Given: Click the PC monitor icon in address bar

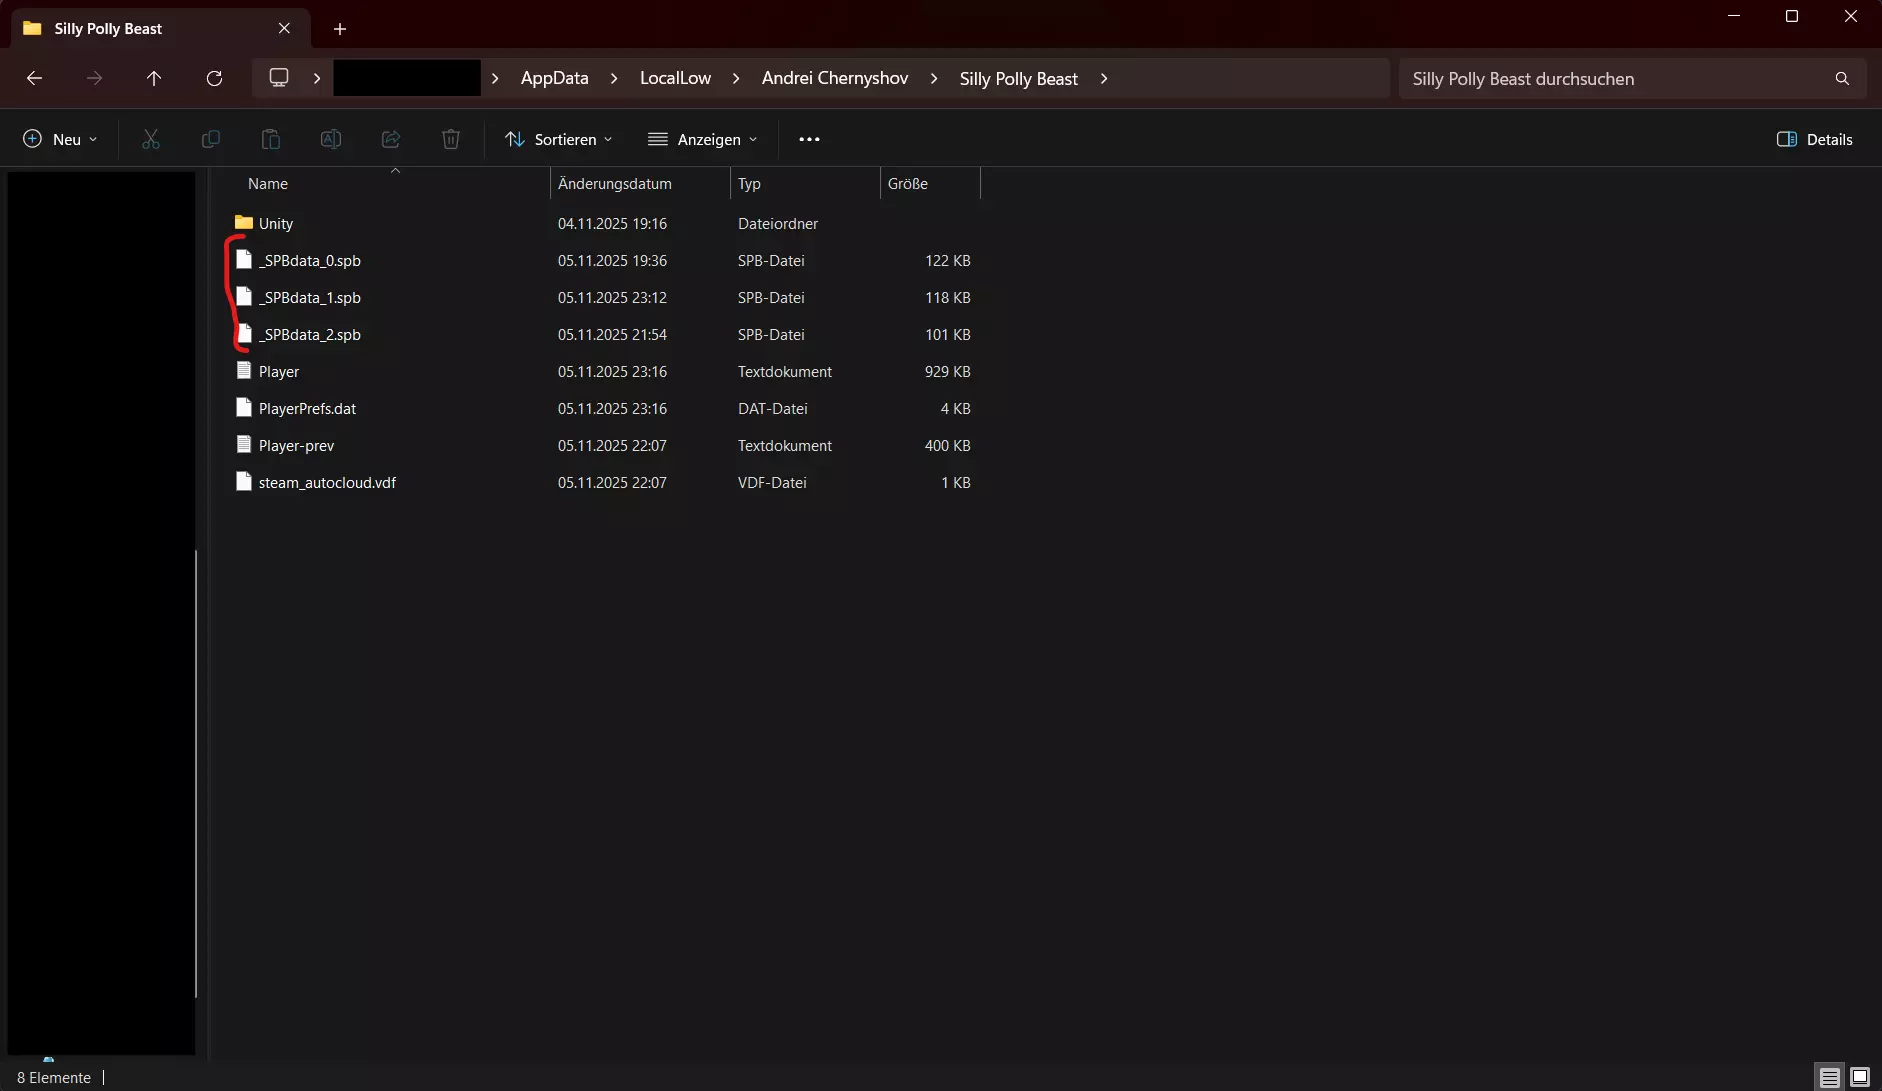Looking at the screenshot, I should click(279, 78).
